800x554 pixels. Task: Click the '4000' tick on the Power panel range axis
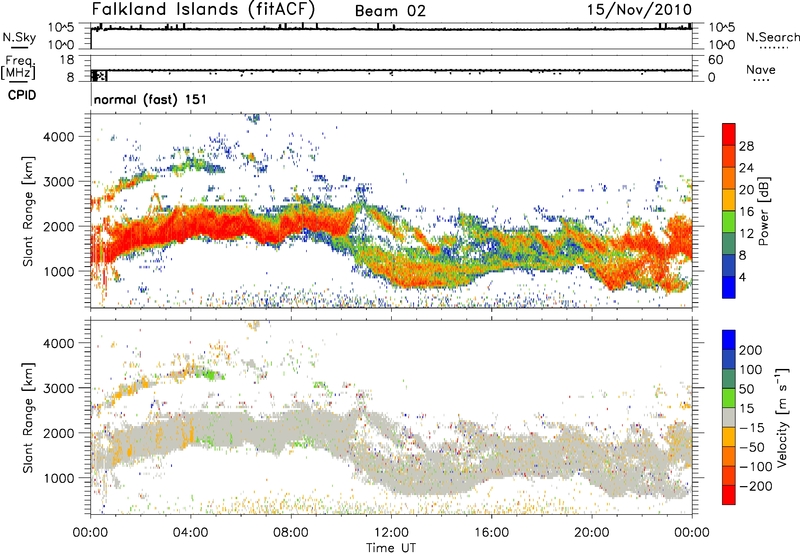(x=59, y=137)
